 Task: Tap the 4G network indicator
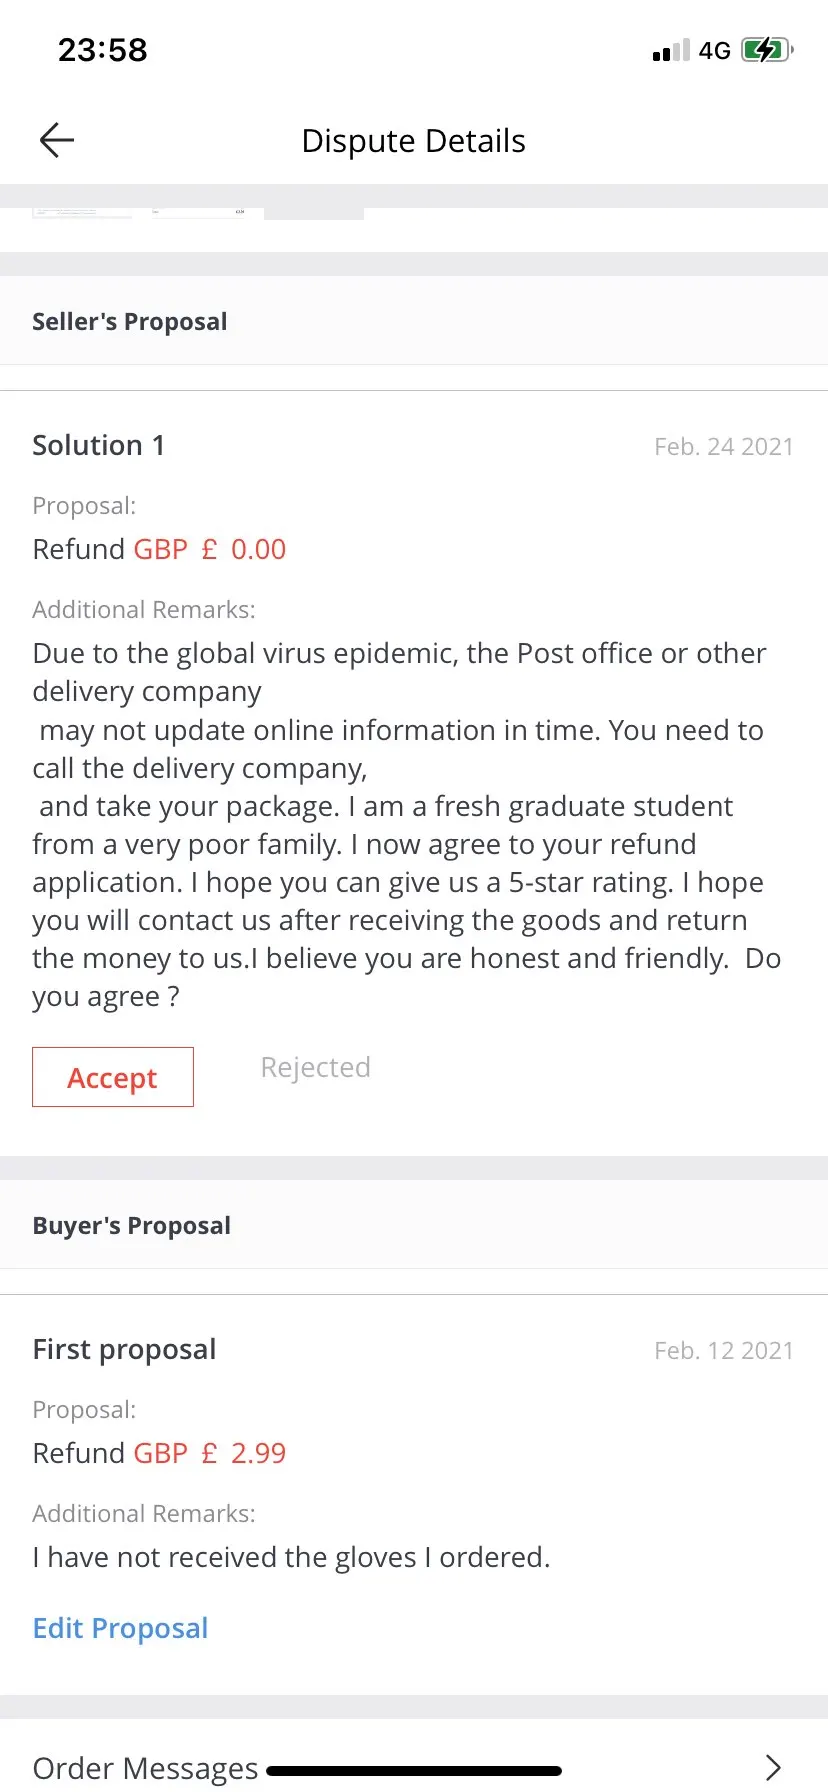pyautogui.click(x=715, y=51)
